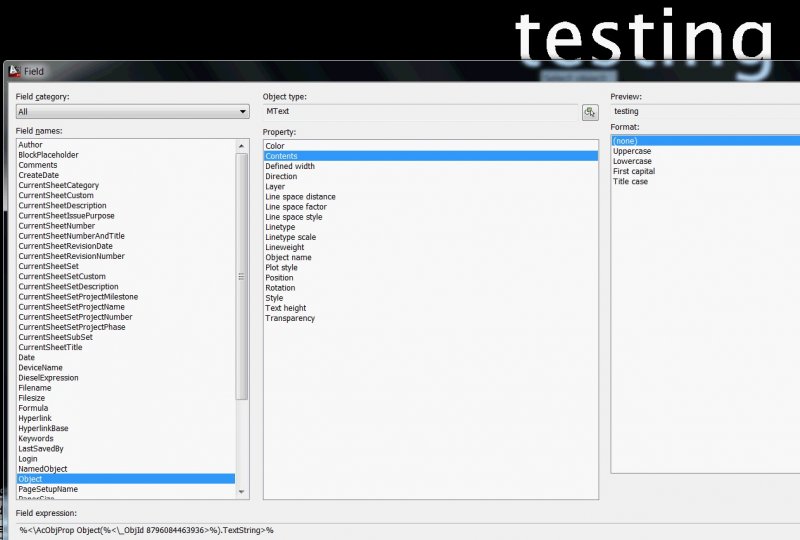Select highlighted Object field name
Viewport: 800px width, 540px height.
[126, 479]
